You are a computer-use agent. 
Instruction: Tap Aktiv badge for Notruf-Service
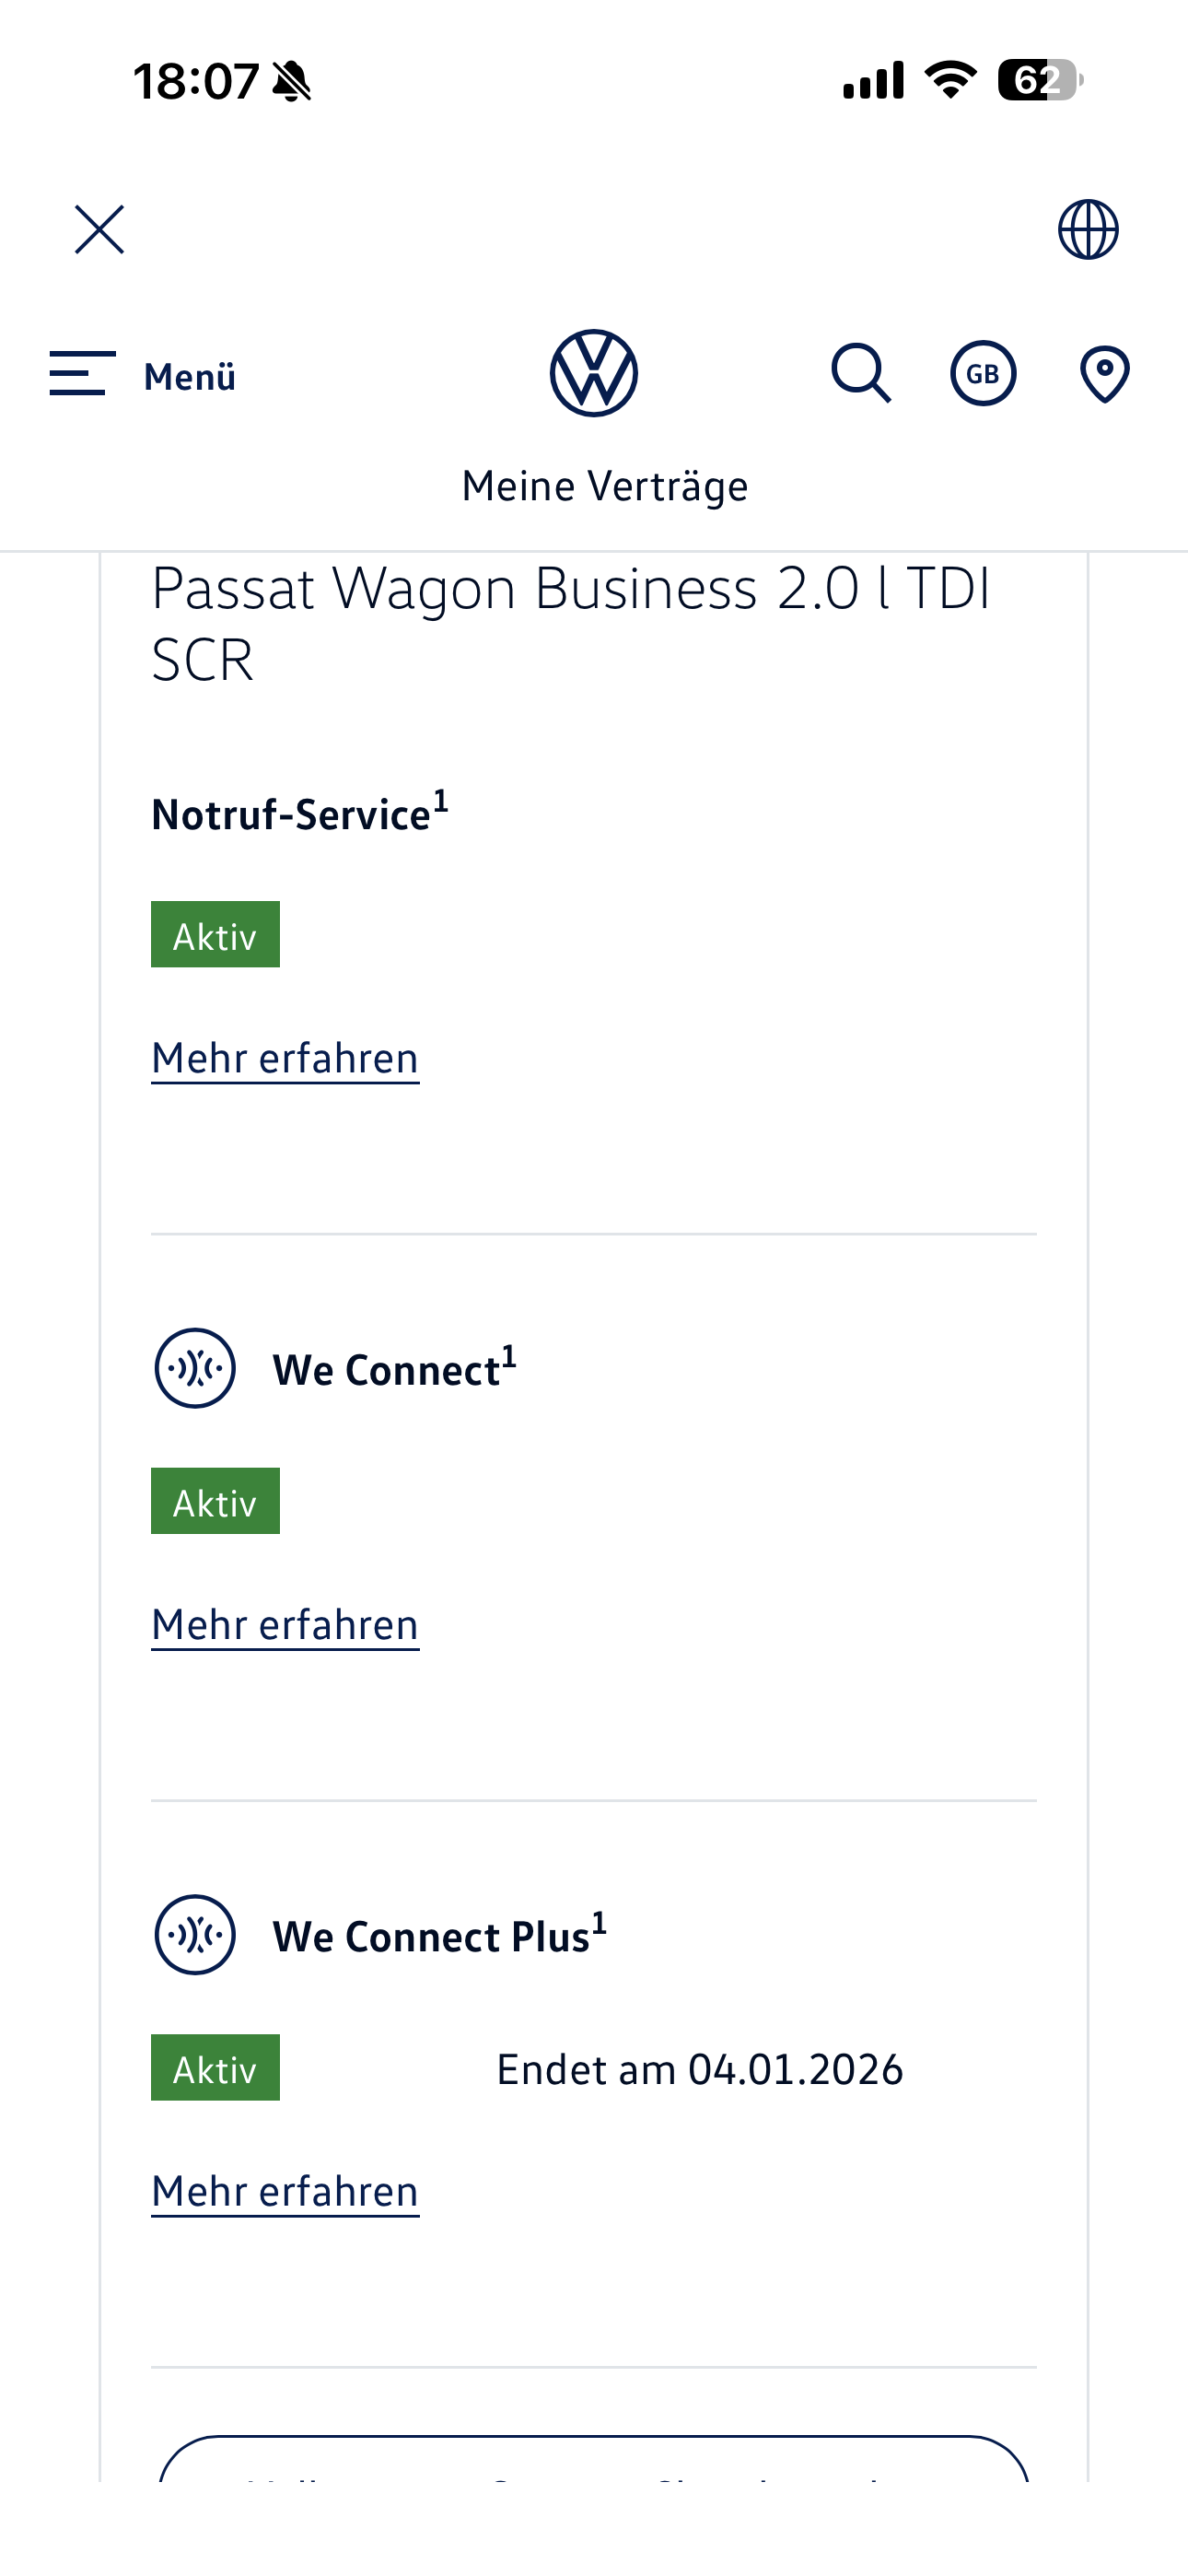coord(215,934)
